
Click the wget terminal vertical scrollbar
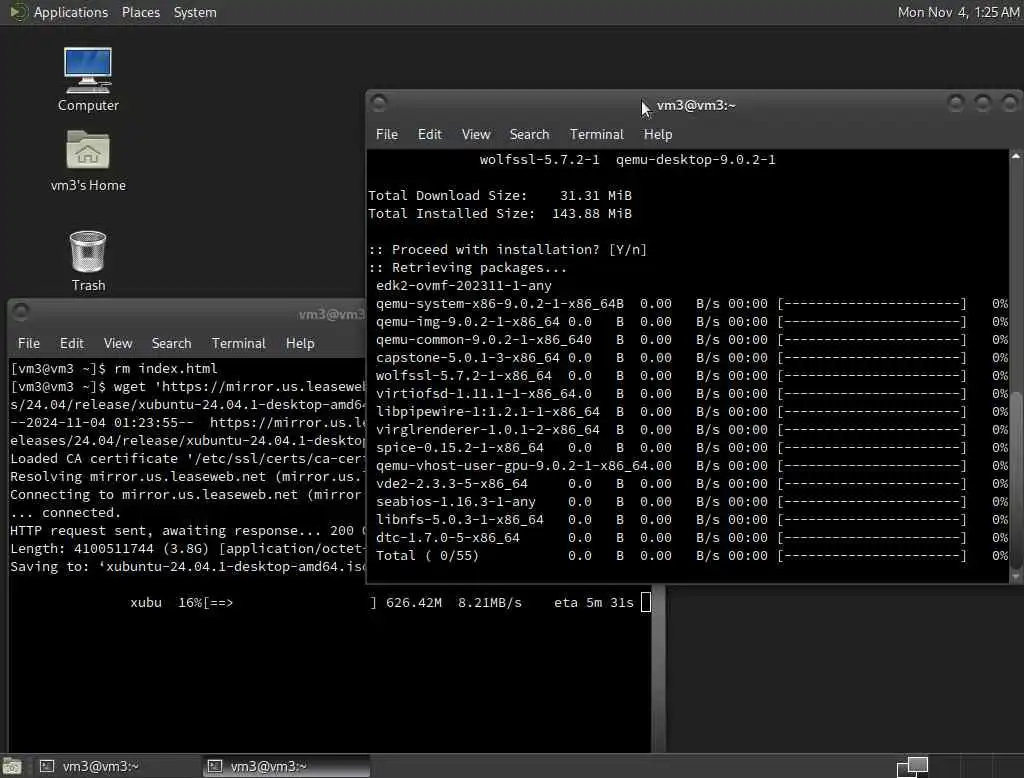659,668
